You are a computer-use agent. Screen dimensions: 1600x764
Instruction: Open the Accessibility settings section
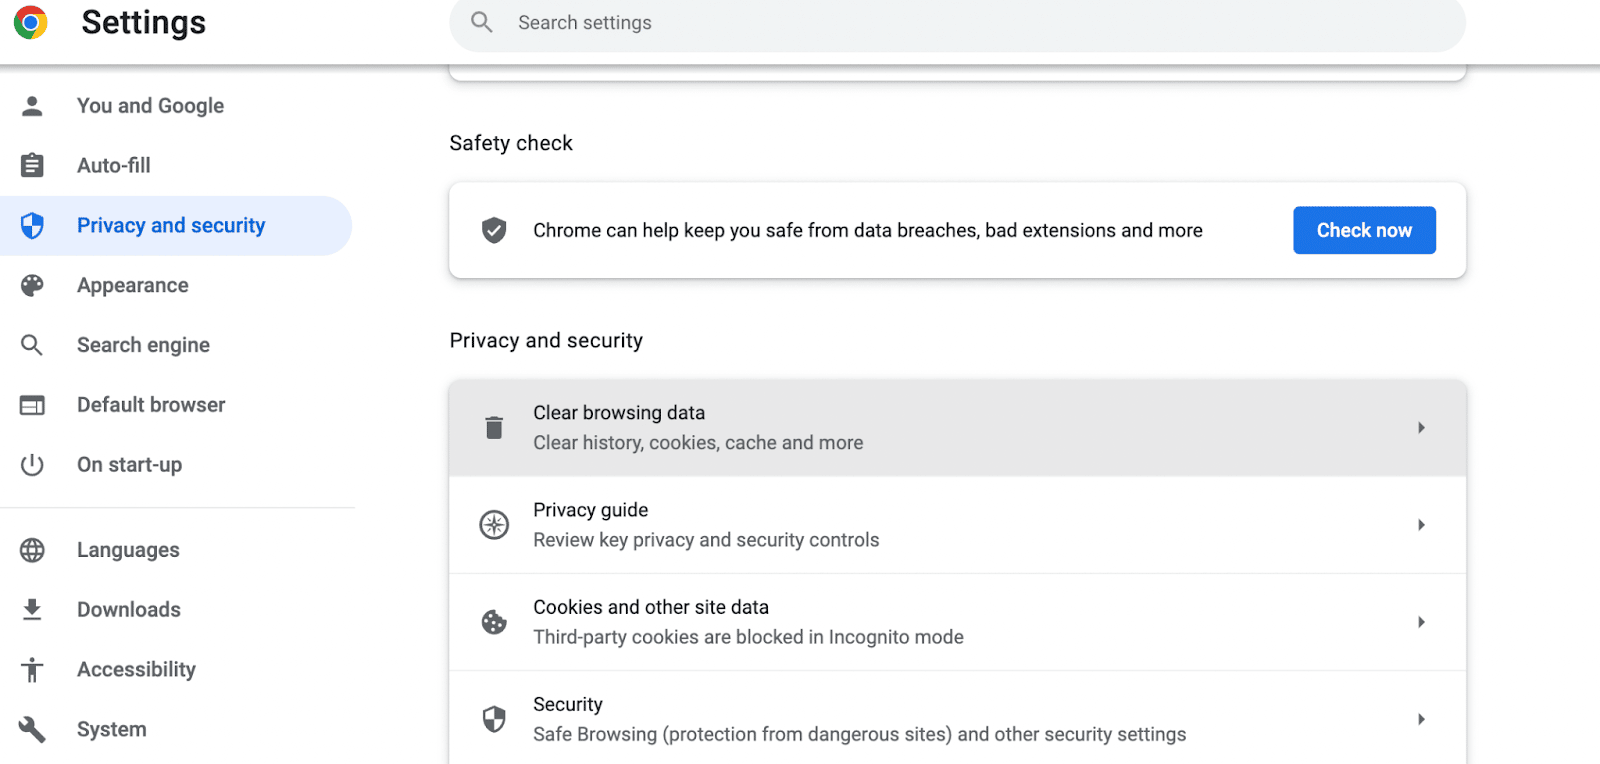(136, 669)
